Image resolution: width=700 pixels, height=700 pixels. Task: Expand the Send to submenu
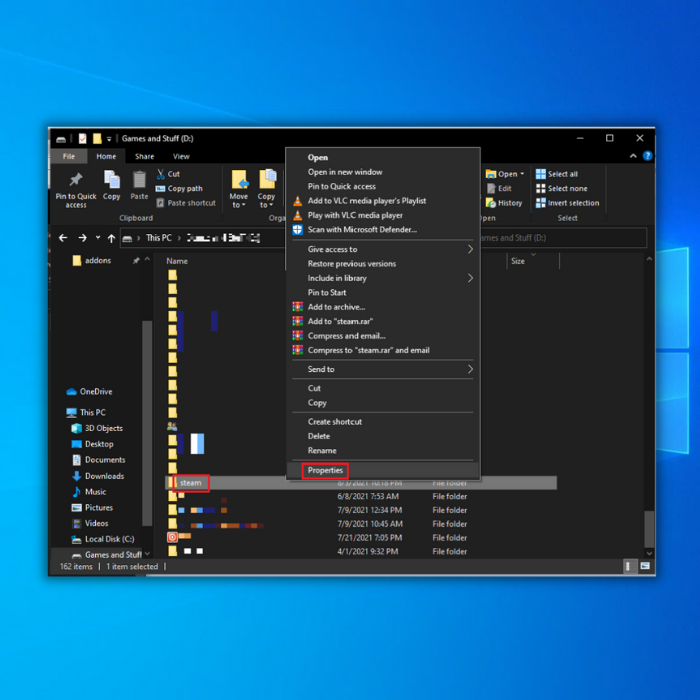click(x=470, y=369)
